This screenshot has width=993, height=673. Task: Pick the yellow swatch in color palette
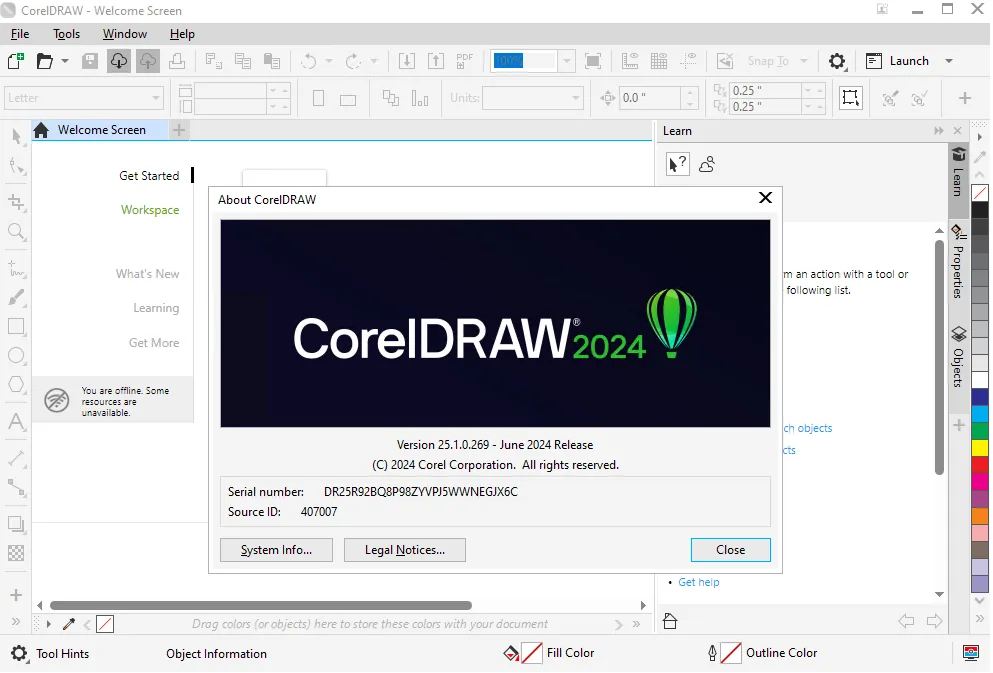coord(980,448)
